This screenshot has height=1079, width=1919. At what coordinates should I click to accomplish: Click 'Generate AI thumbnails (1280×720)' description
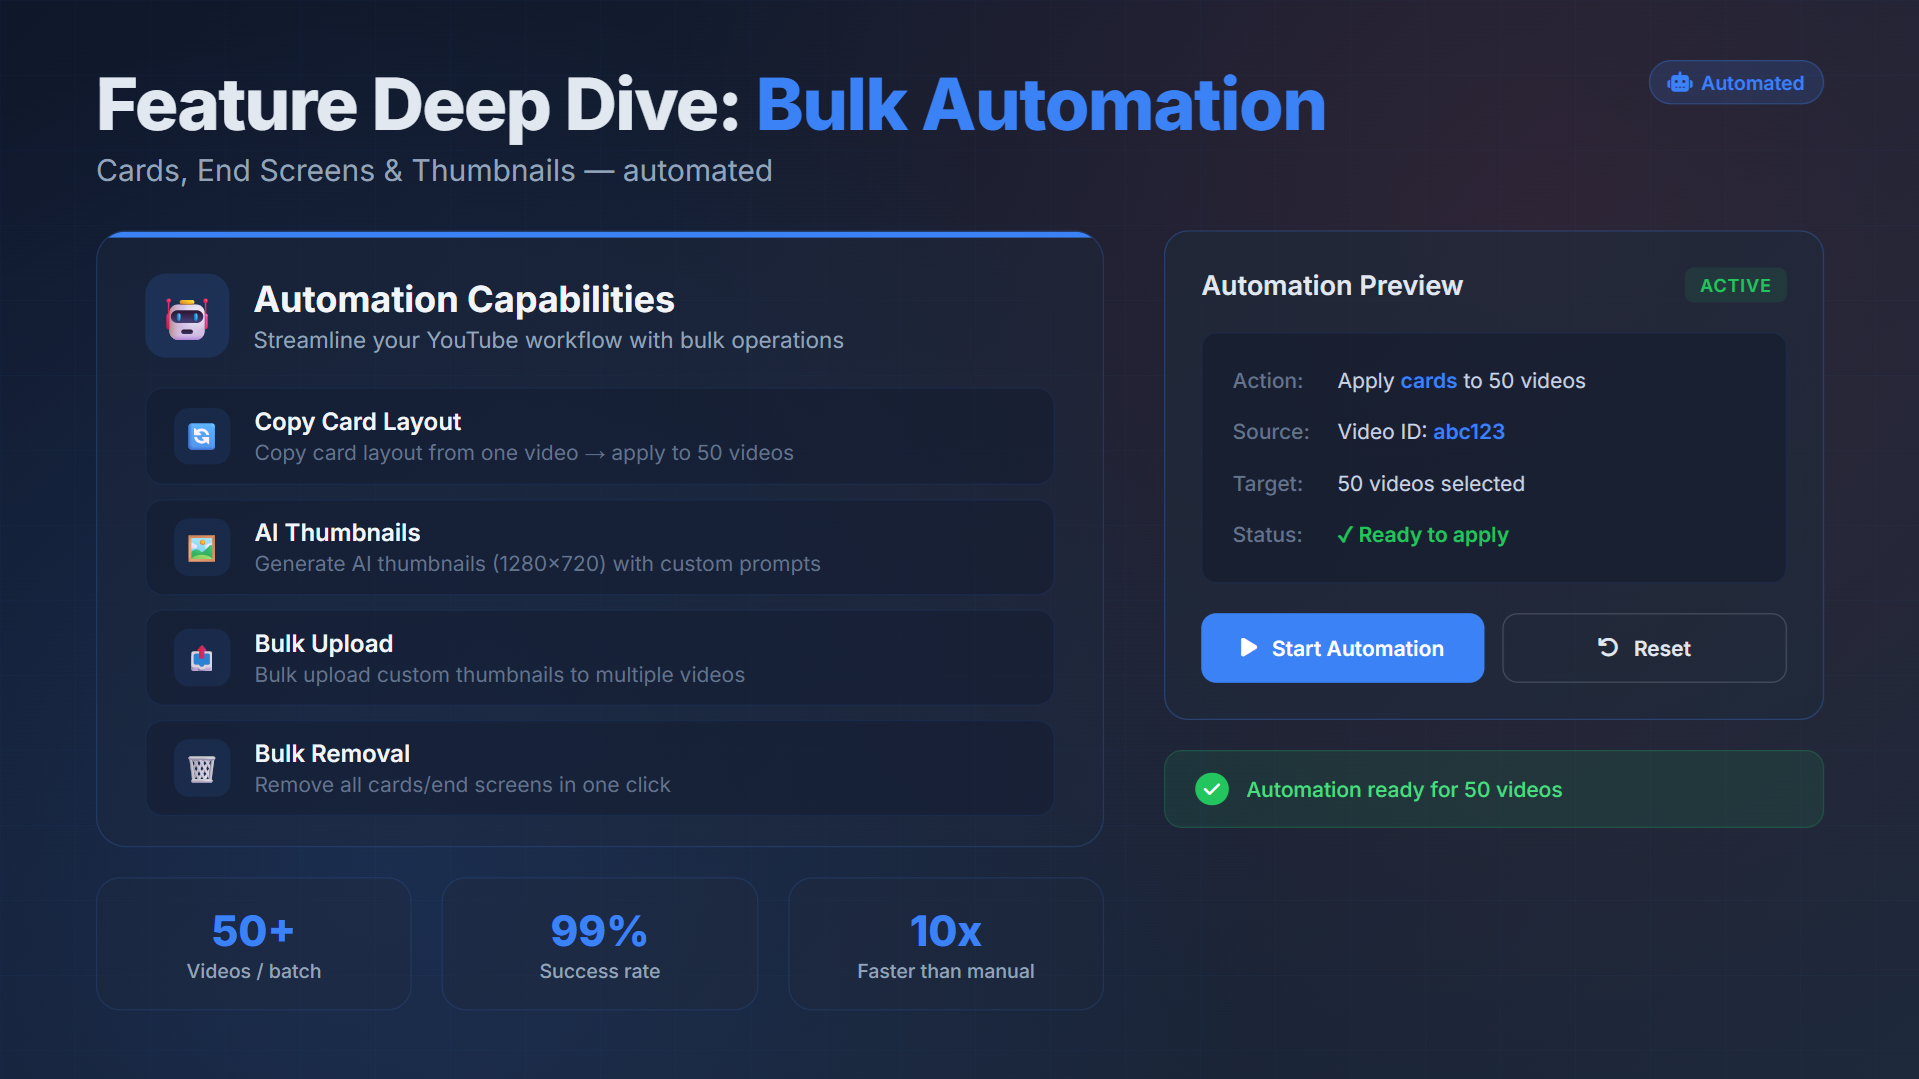(538, 564)
